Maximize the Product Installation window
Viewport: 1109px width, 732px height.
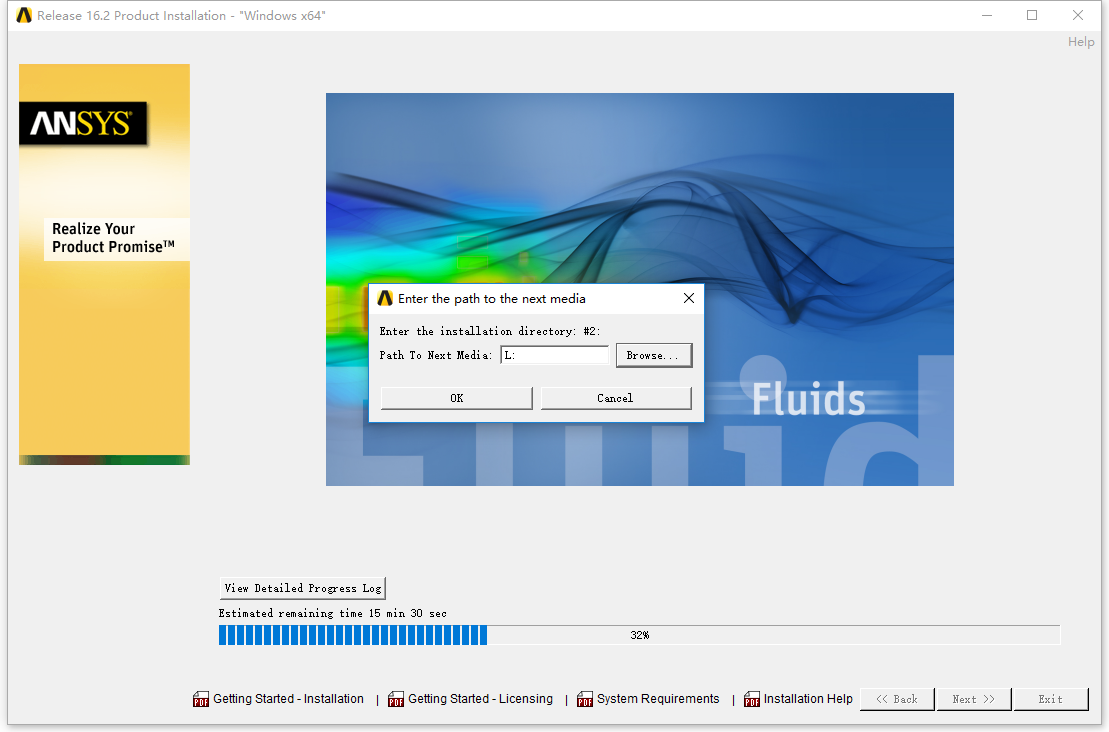pyautogui.click(x=1032, y=16)
